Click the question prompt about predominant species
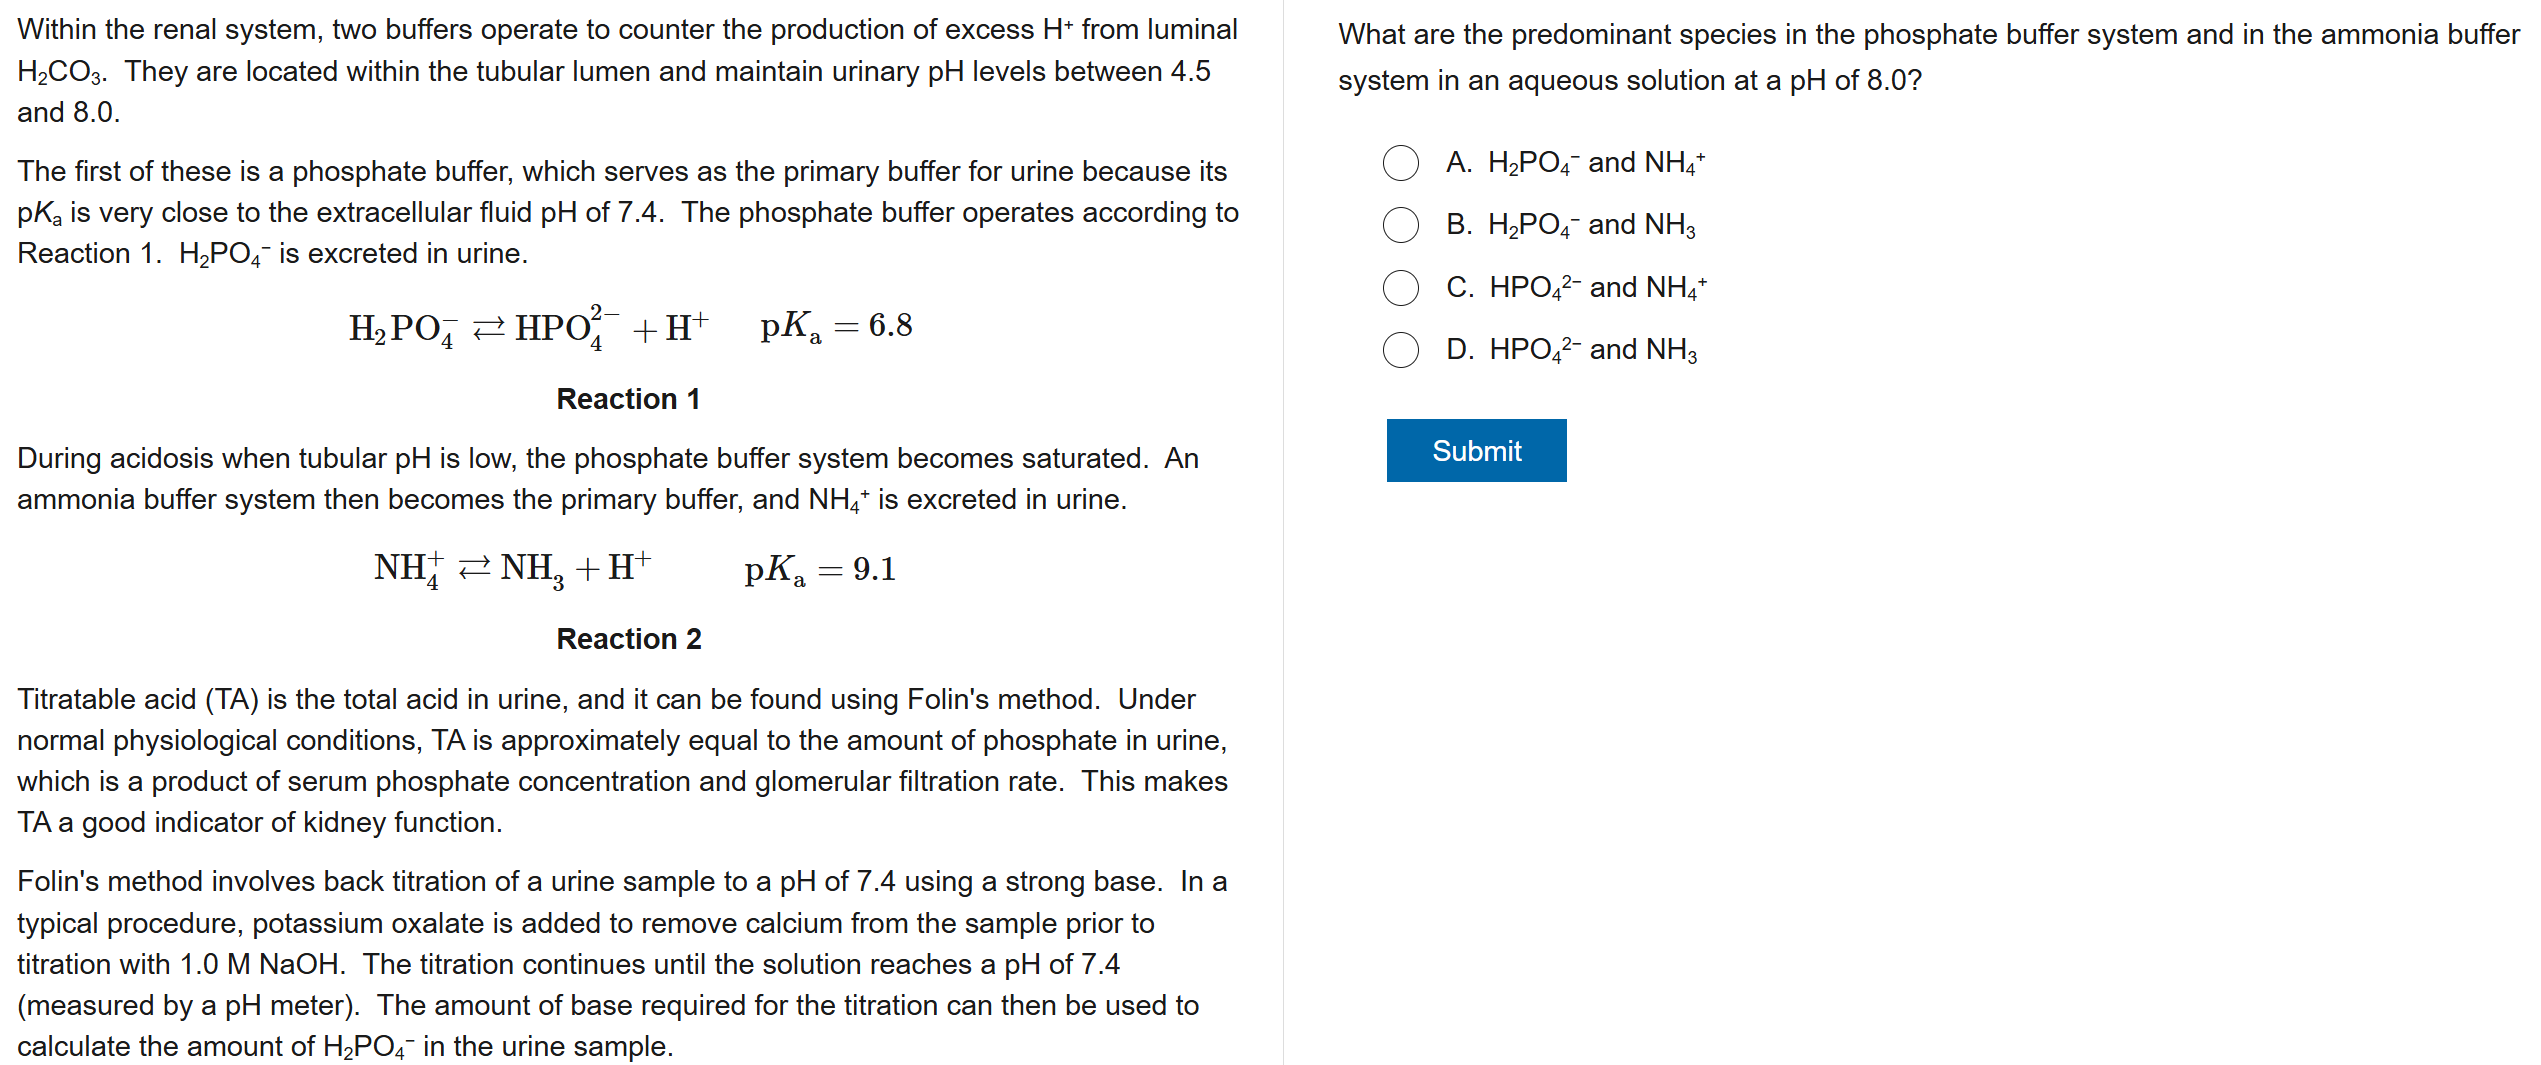Viewport: 2541px width, 1065px height. click(x=1927, y=57)
